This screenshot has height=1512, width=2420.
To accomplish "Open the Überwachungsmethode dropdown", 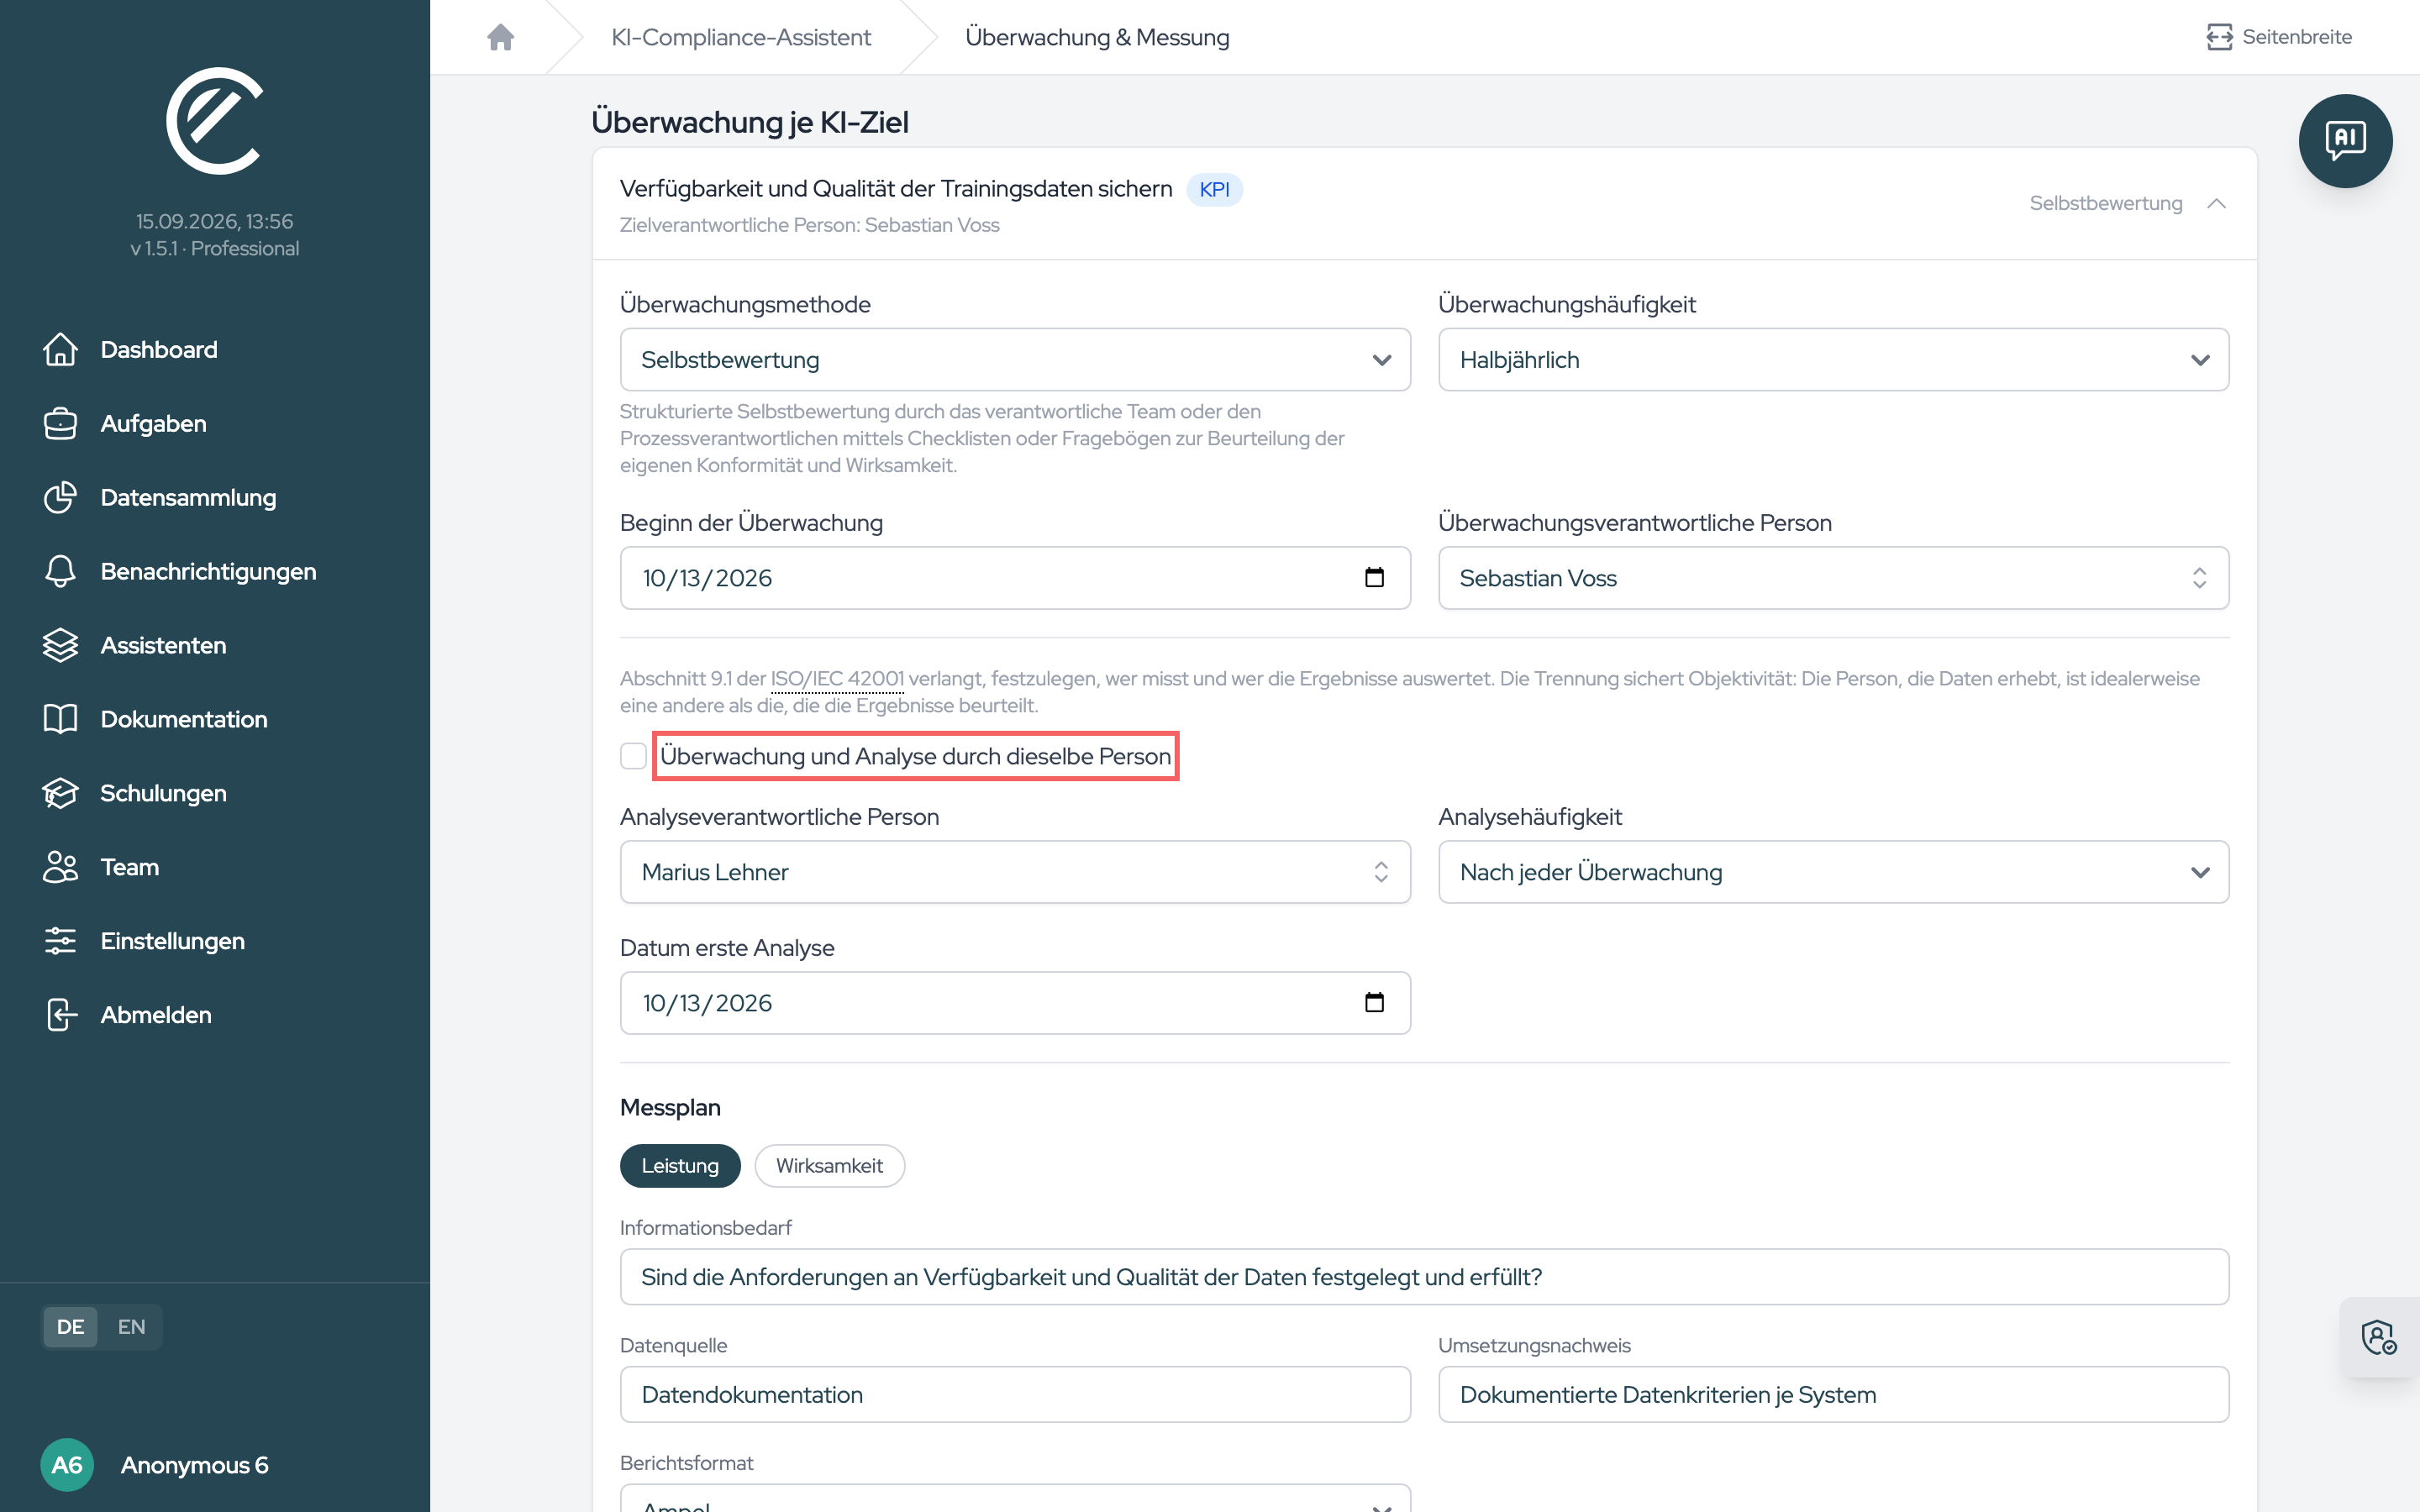I will (x=1015, y=360).
